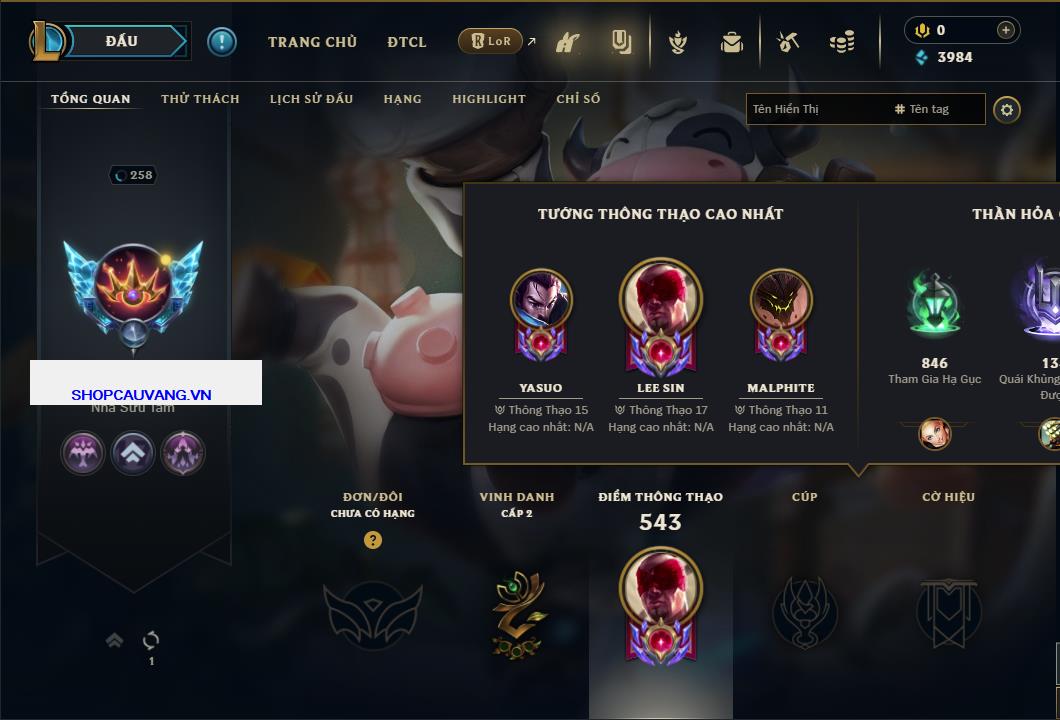Add RP with plus button
Screen dimensions: 1060x720
[1006, 30]
